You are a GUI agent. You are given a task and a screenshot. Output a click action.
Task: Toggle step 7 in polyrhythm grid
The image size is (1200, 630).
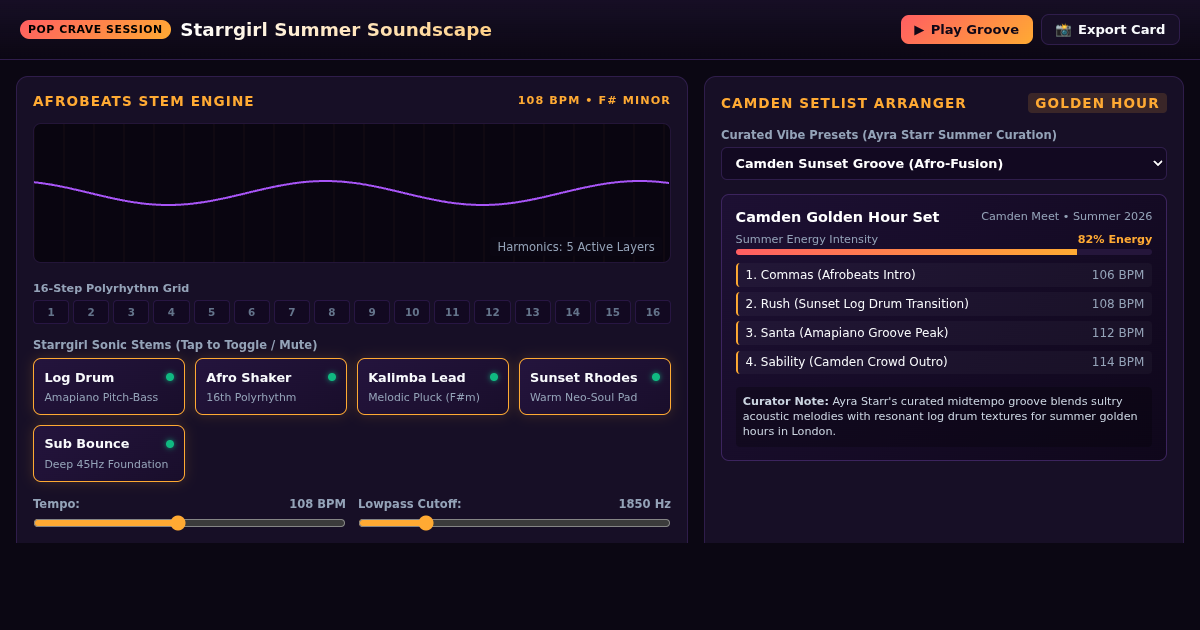click(x=292, y=312)
